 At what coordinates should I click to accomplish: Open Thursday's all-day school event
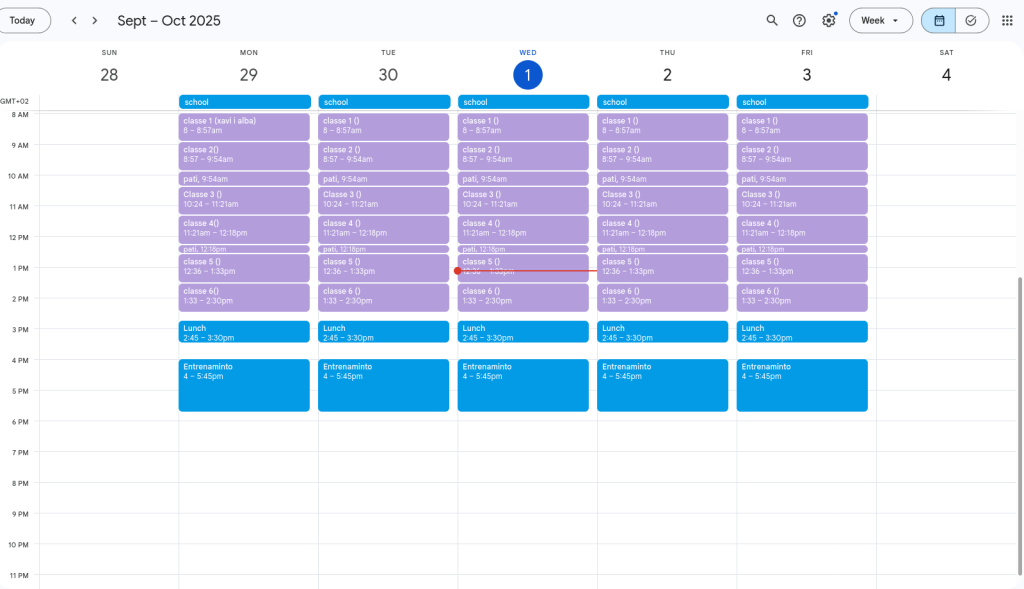pos(662,102)
